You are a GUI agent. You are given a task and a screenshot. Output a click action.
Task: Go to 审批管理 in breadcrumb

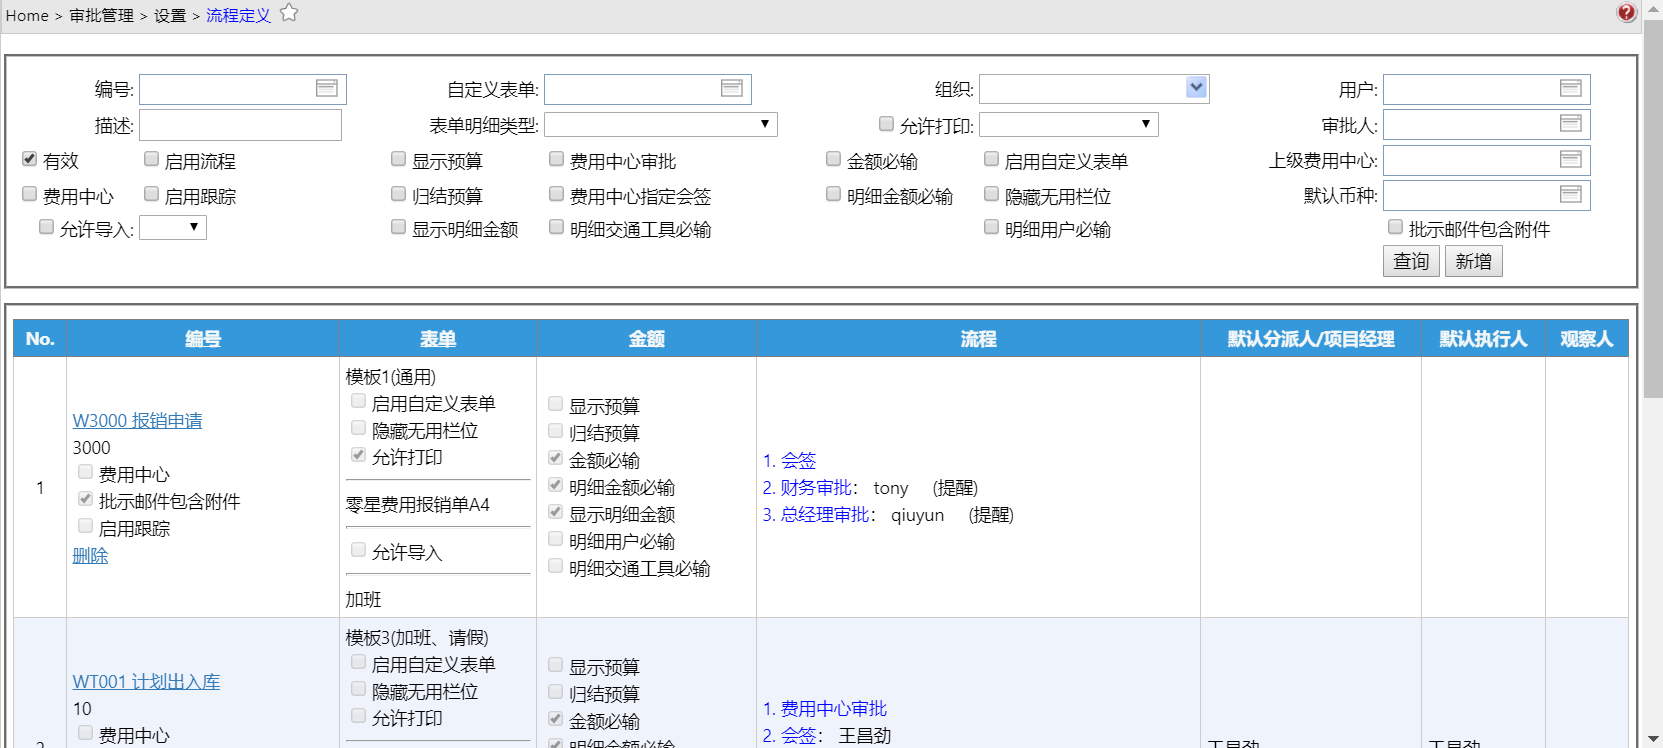click(101, 16)
